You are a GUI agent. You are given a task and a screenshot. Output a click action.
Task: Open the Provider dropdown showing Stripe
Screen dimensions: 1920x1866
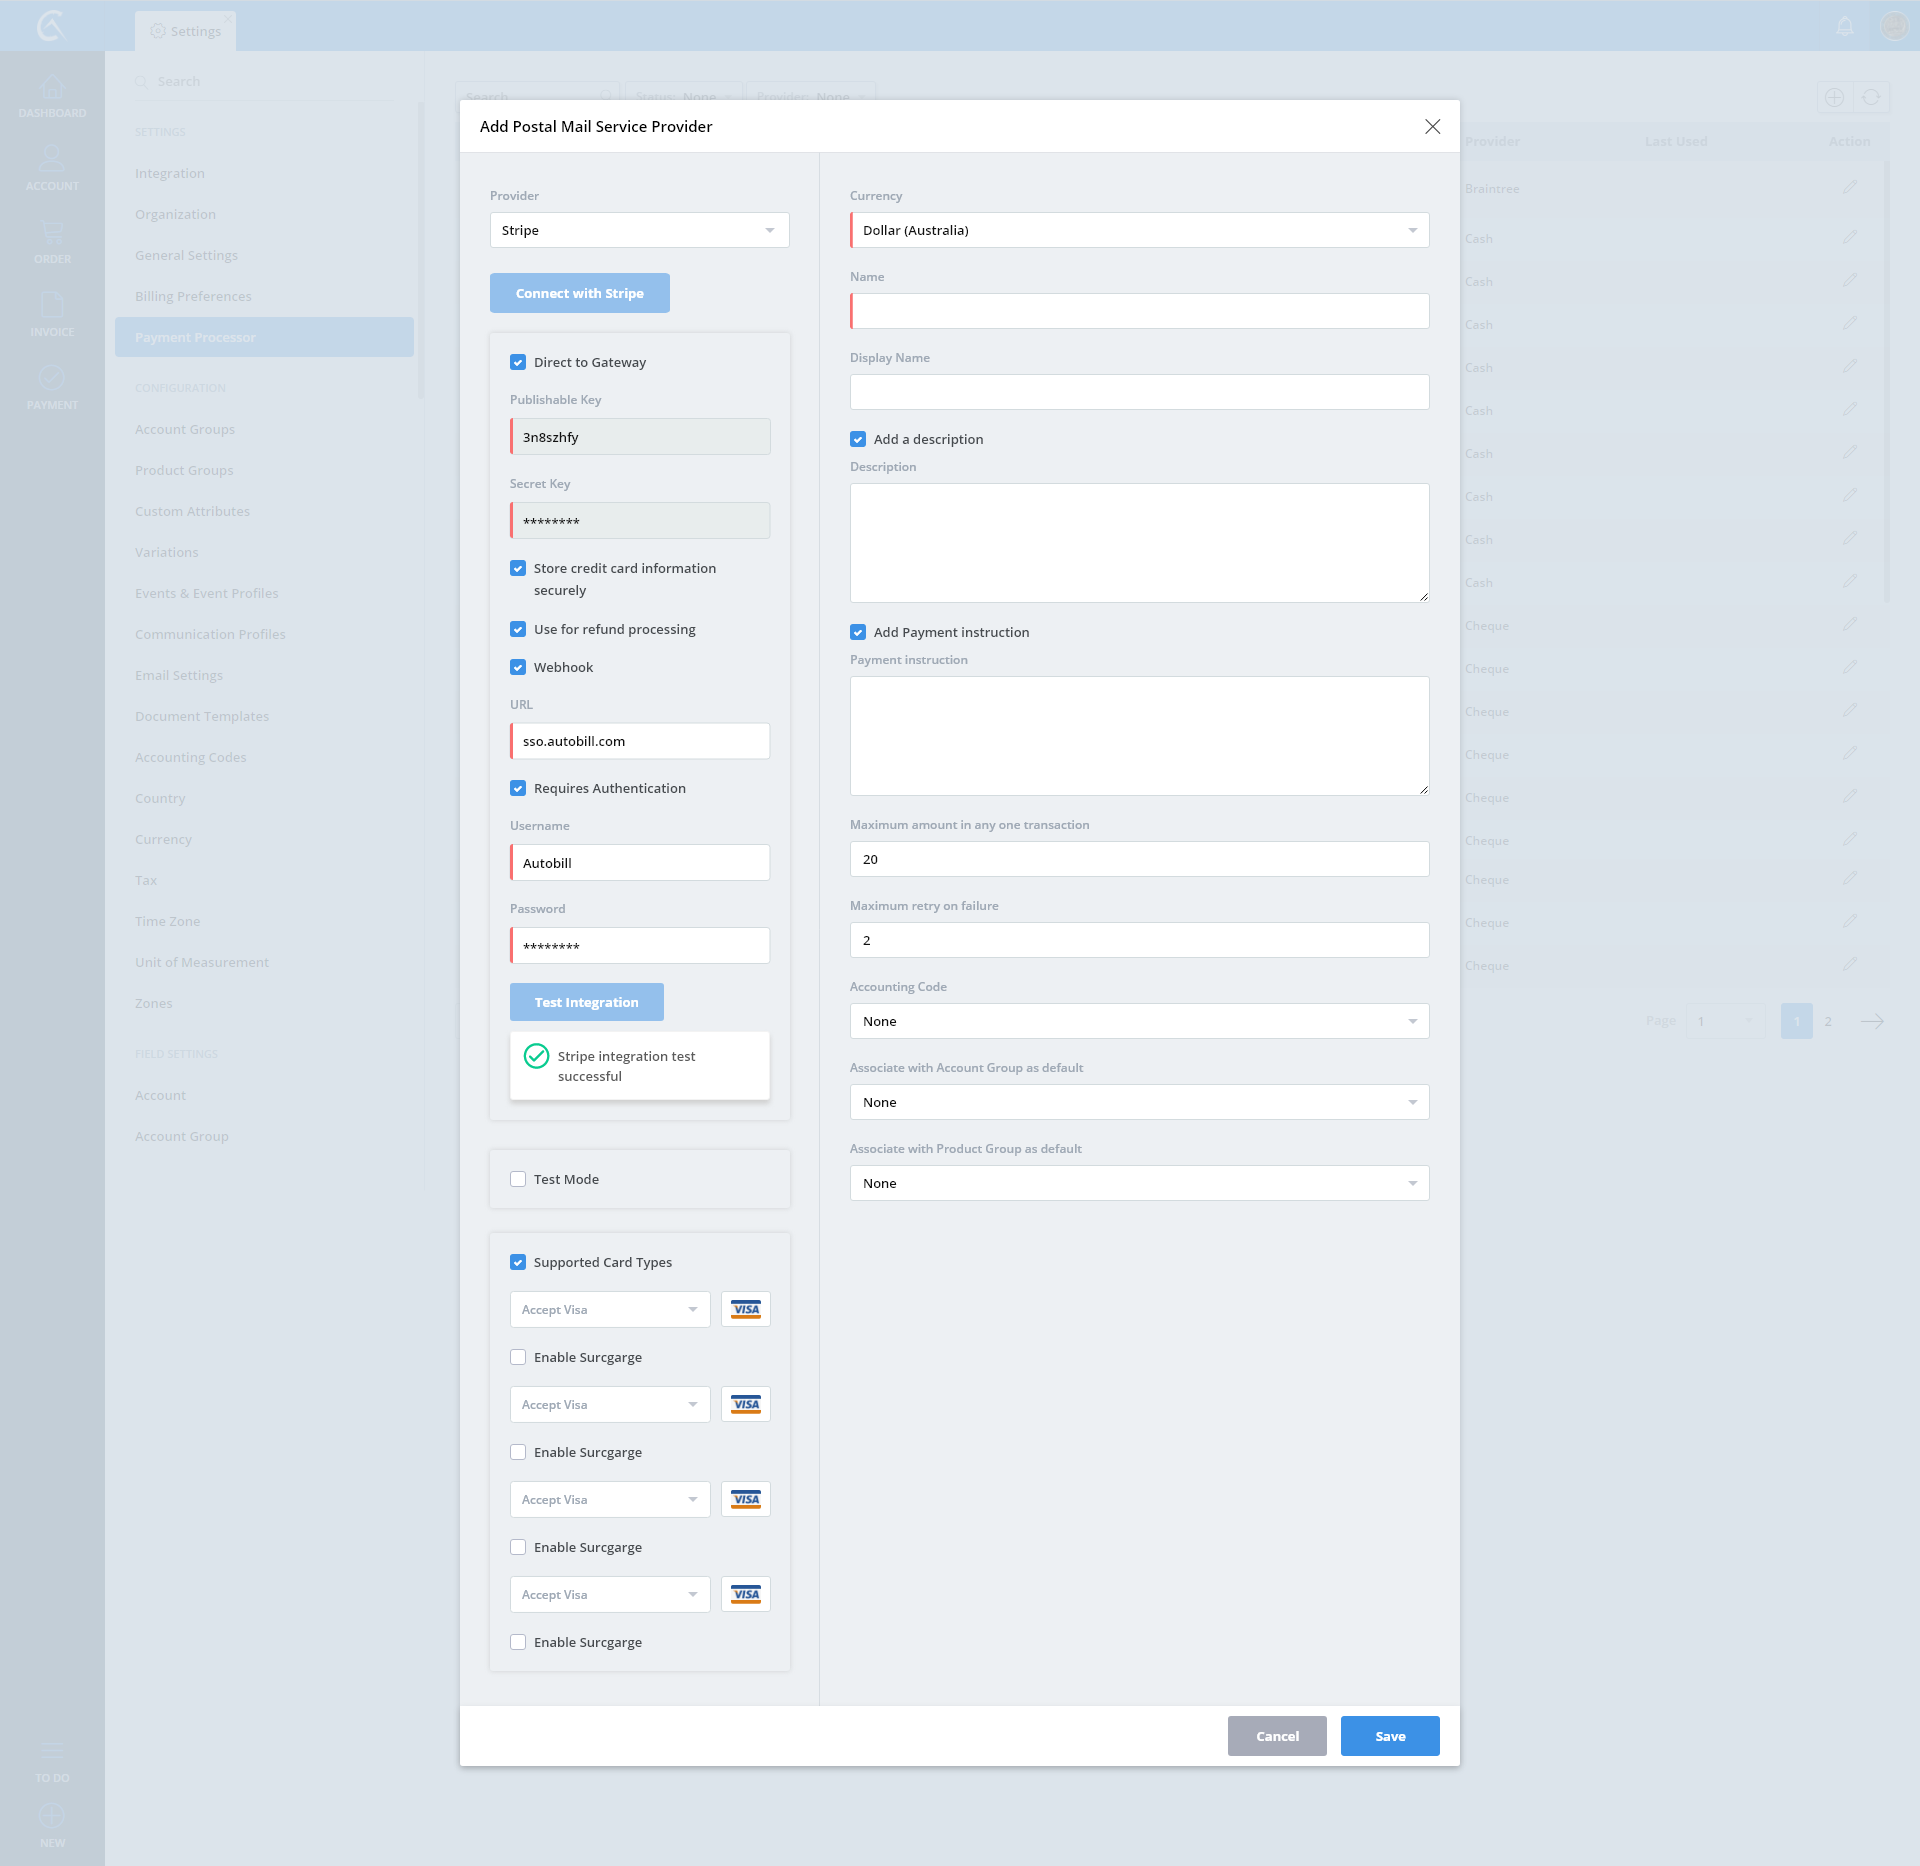point(639,230)
